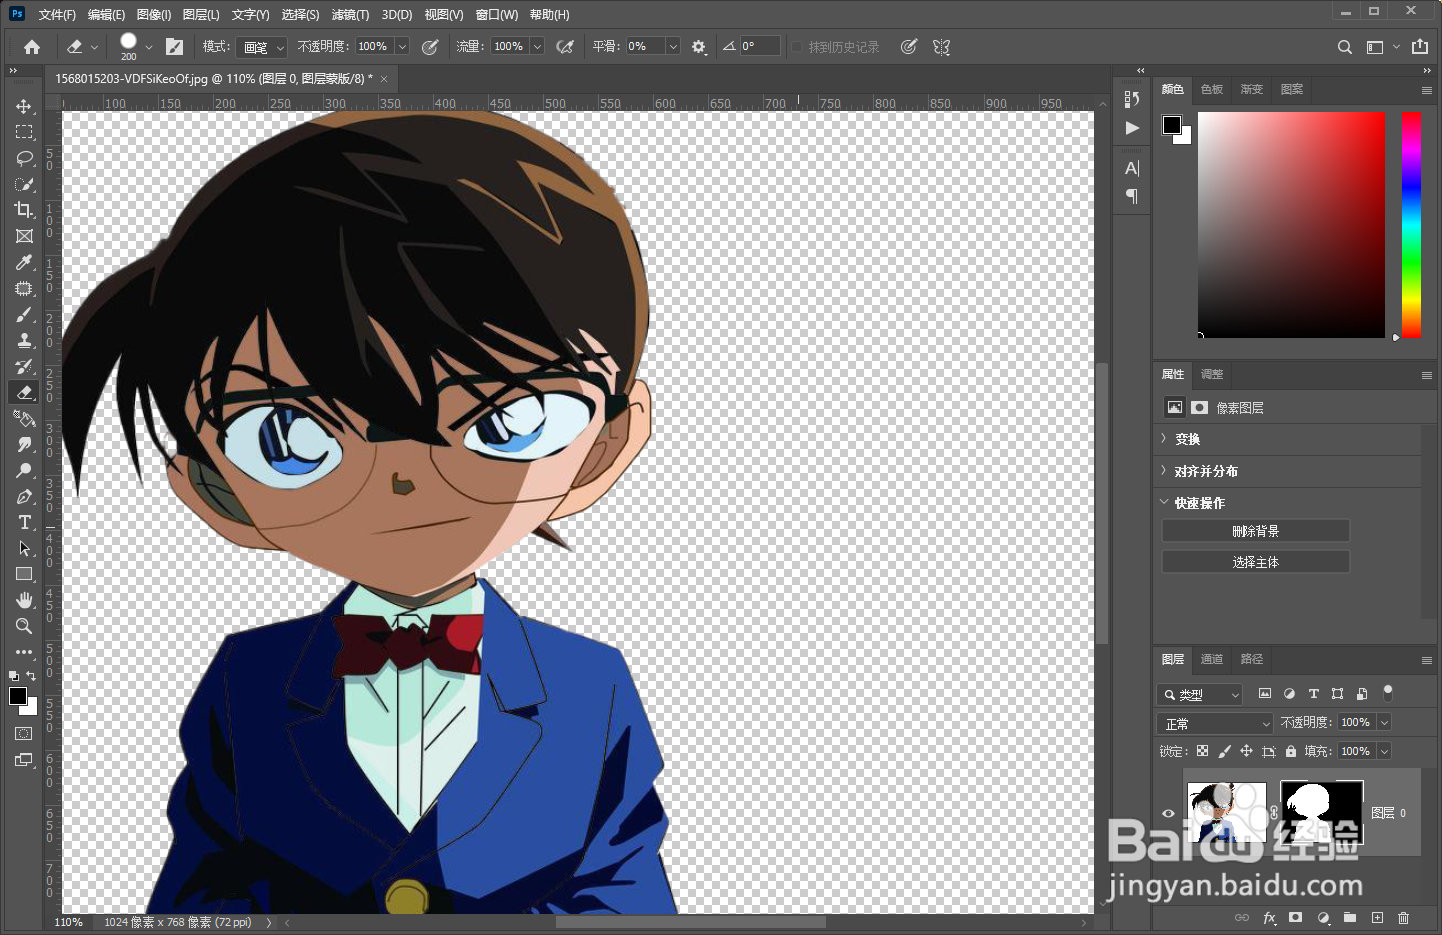
Task: Click the rainbow hue slider strip
Action: tap(1411, 224)
